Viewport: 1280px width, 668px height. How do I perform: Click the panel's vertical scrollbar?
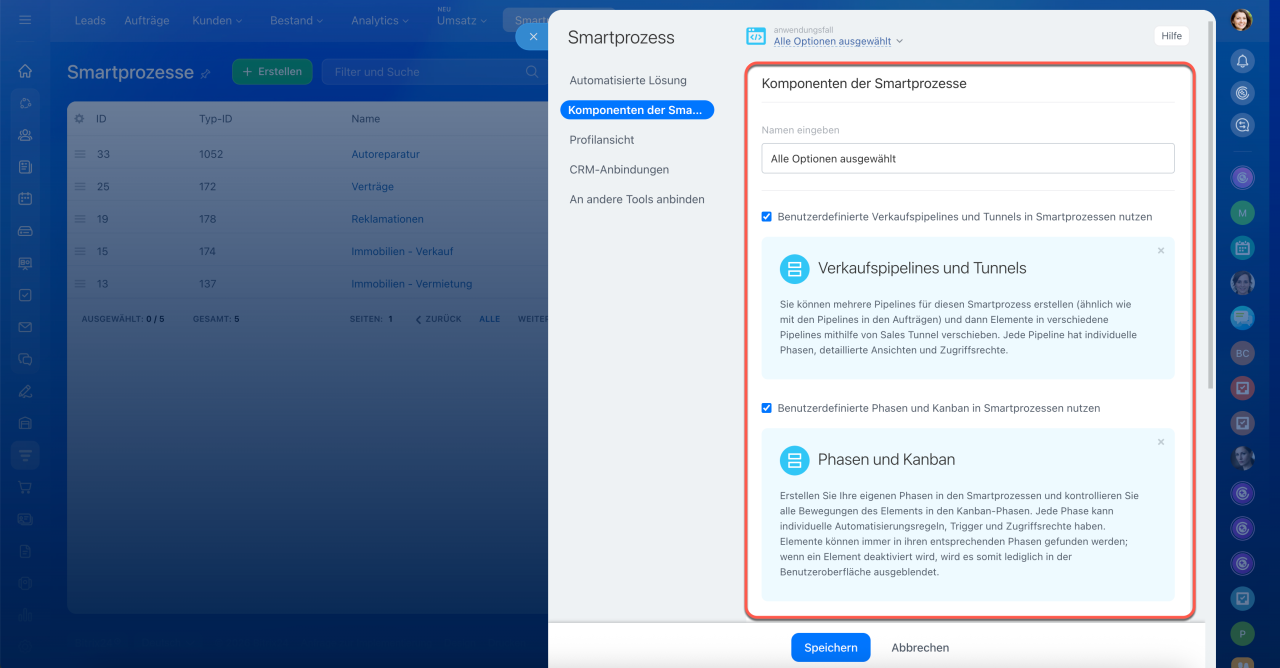[1211, 200]
